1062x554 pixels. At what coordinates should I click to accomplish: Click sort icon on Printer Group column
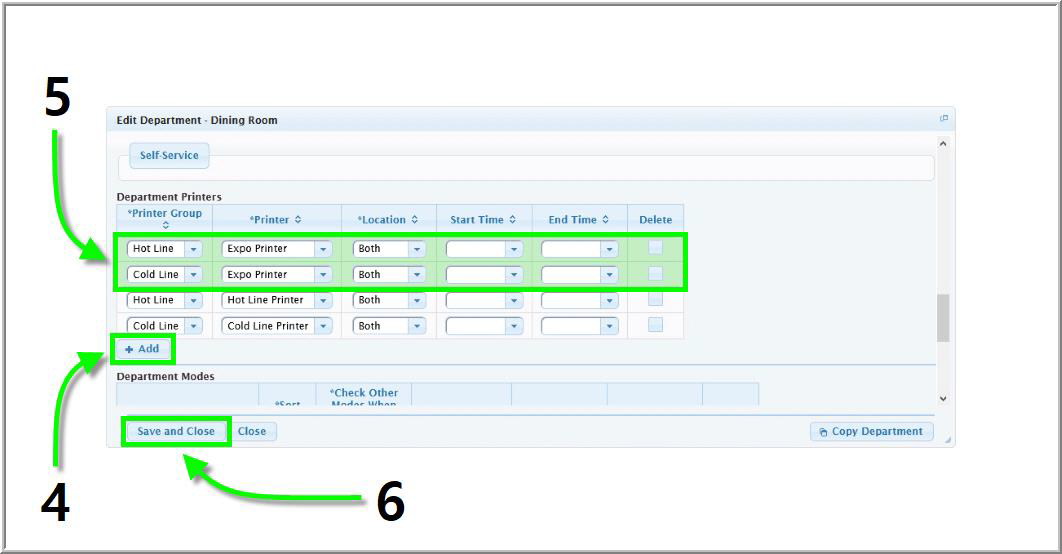click(165, 226)
